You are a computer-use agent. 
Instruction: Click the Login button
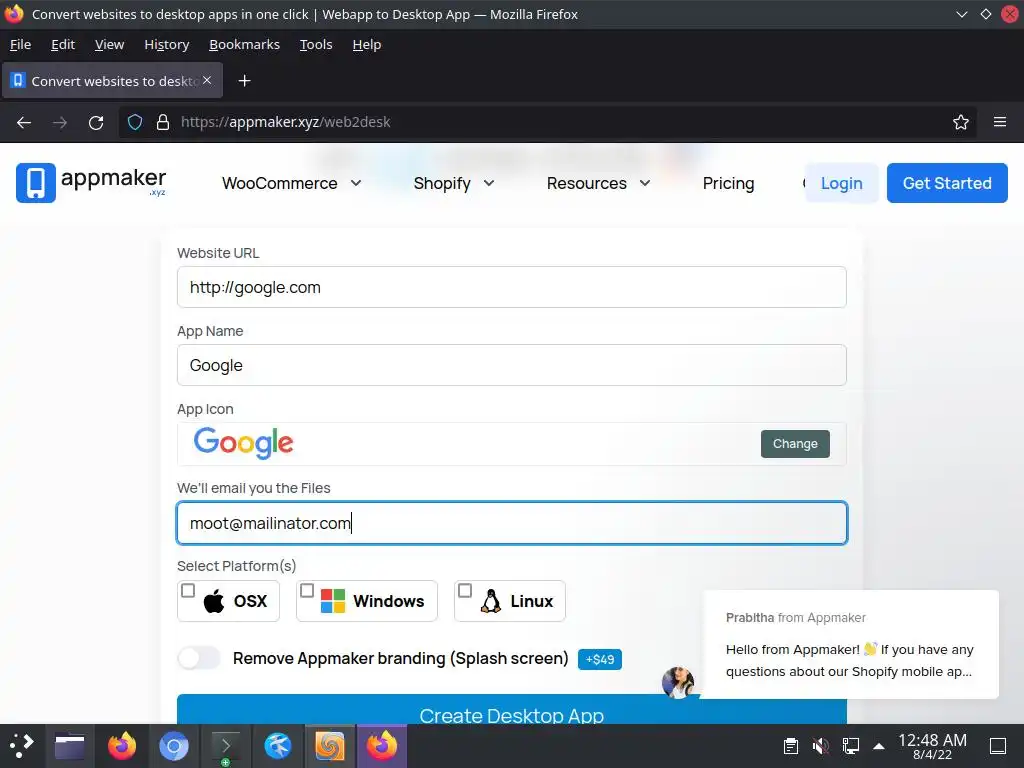coord(841,184)
